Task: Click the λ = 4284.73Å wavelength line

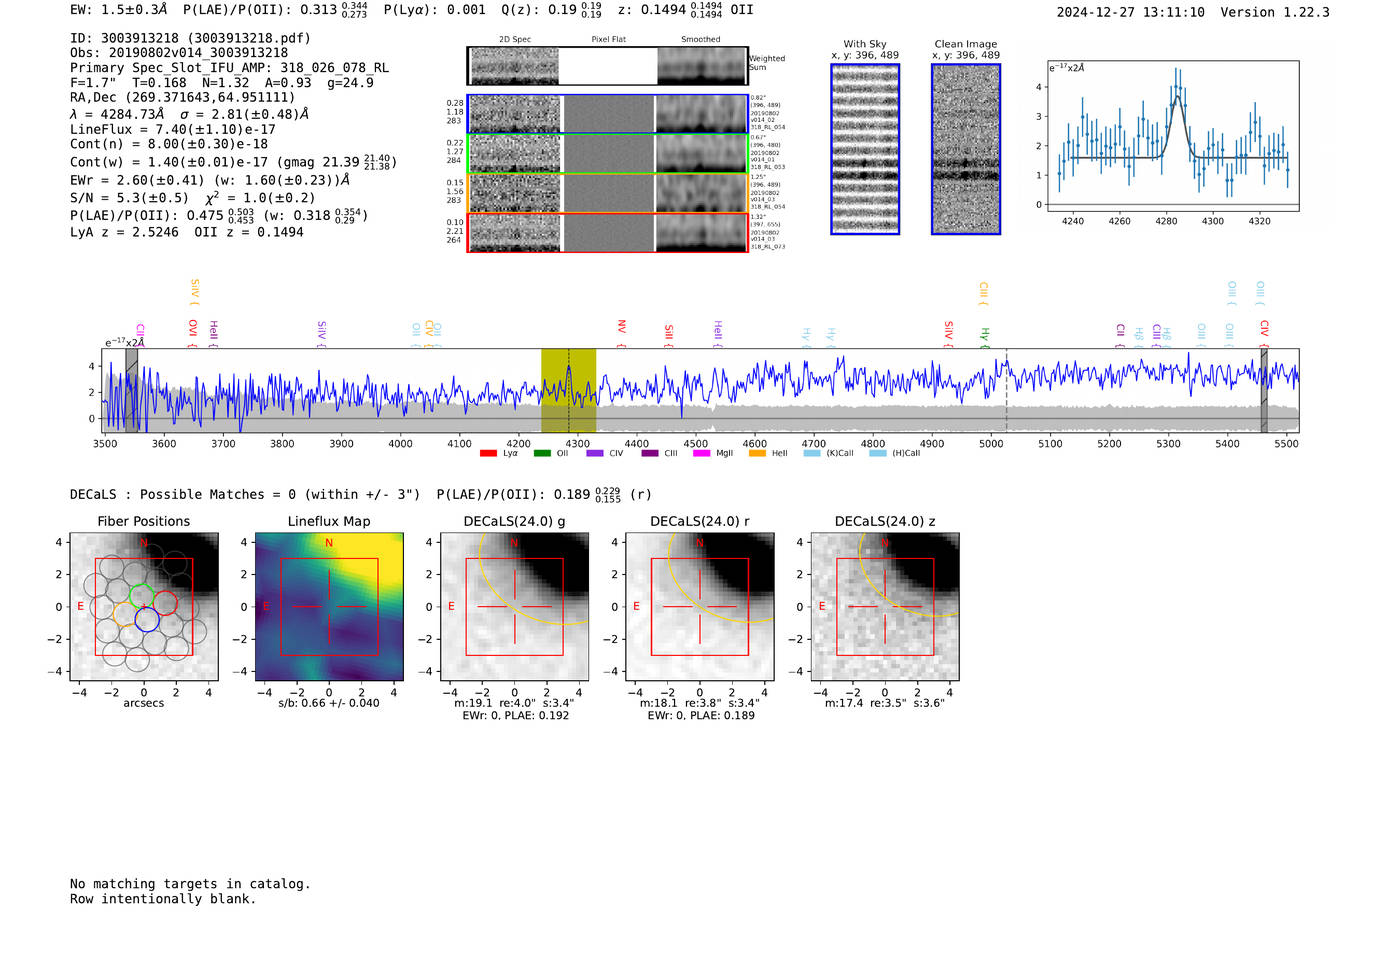Action: pos(189,114)
